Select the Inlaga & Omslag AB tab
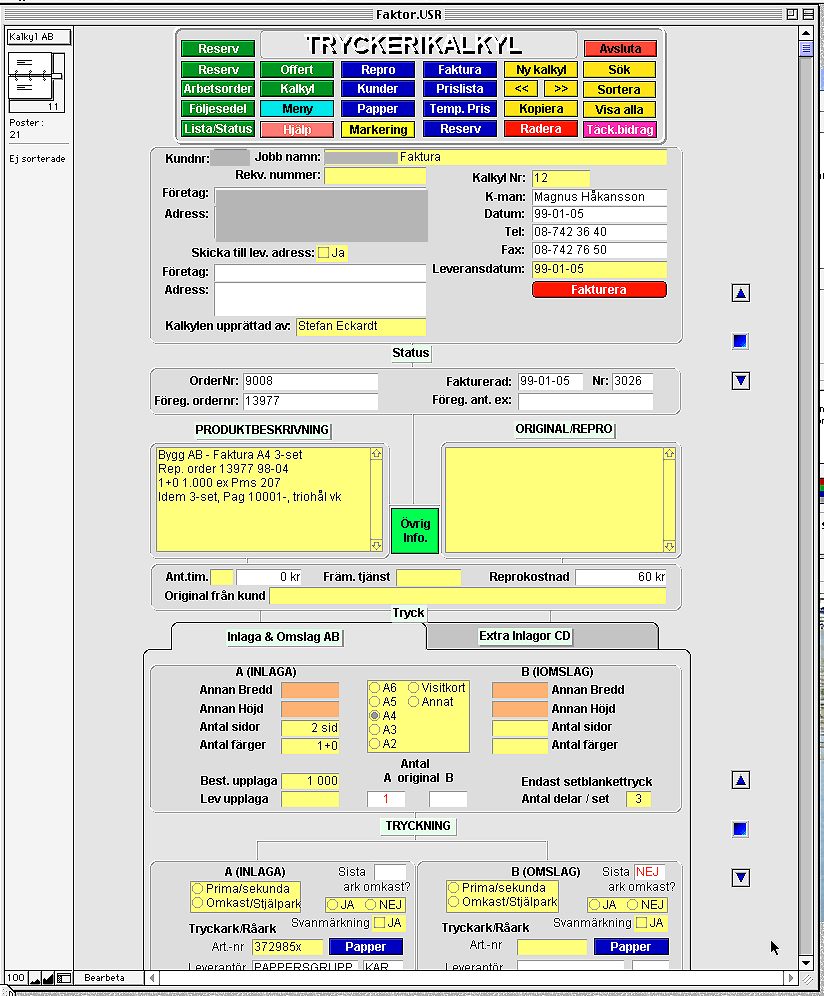The width and height of the screenshot is (824, 996). click(x=285, y=637)
